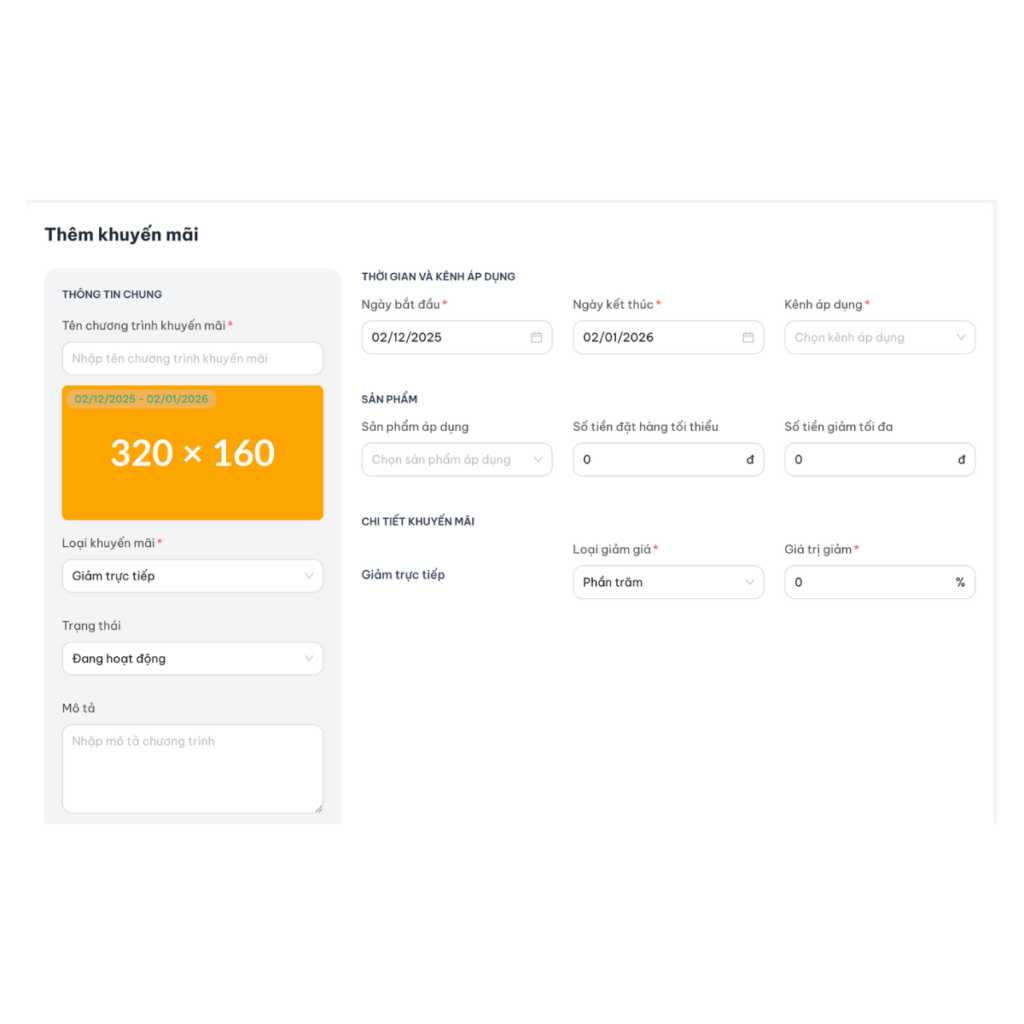This screenshot has height=1024, width=1024.
Task: Click the date range badge on banner
Action: [141, 399]
